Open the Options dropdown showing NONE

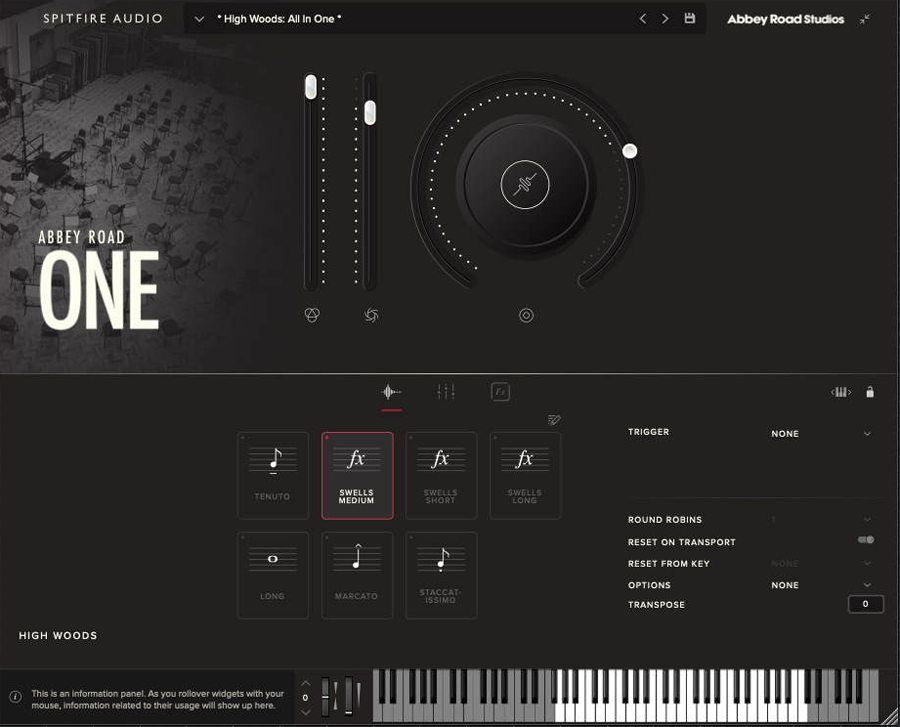click(821, 585)
